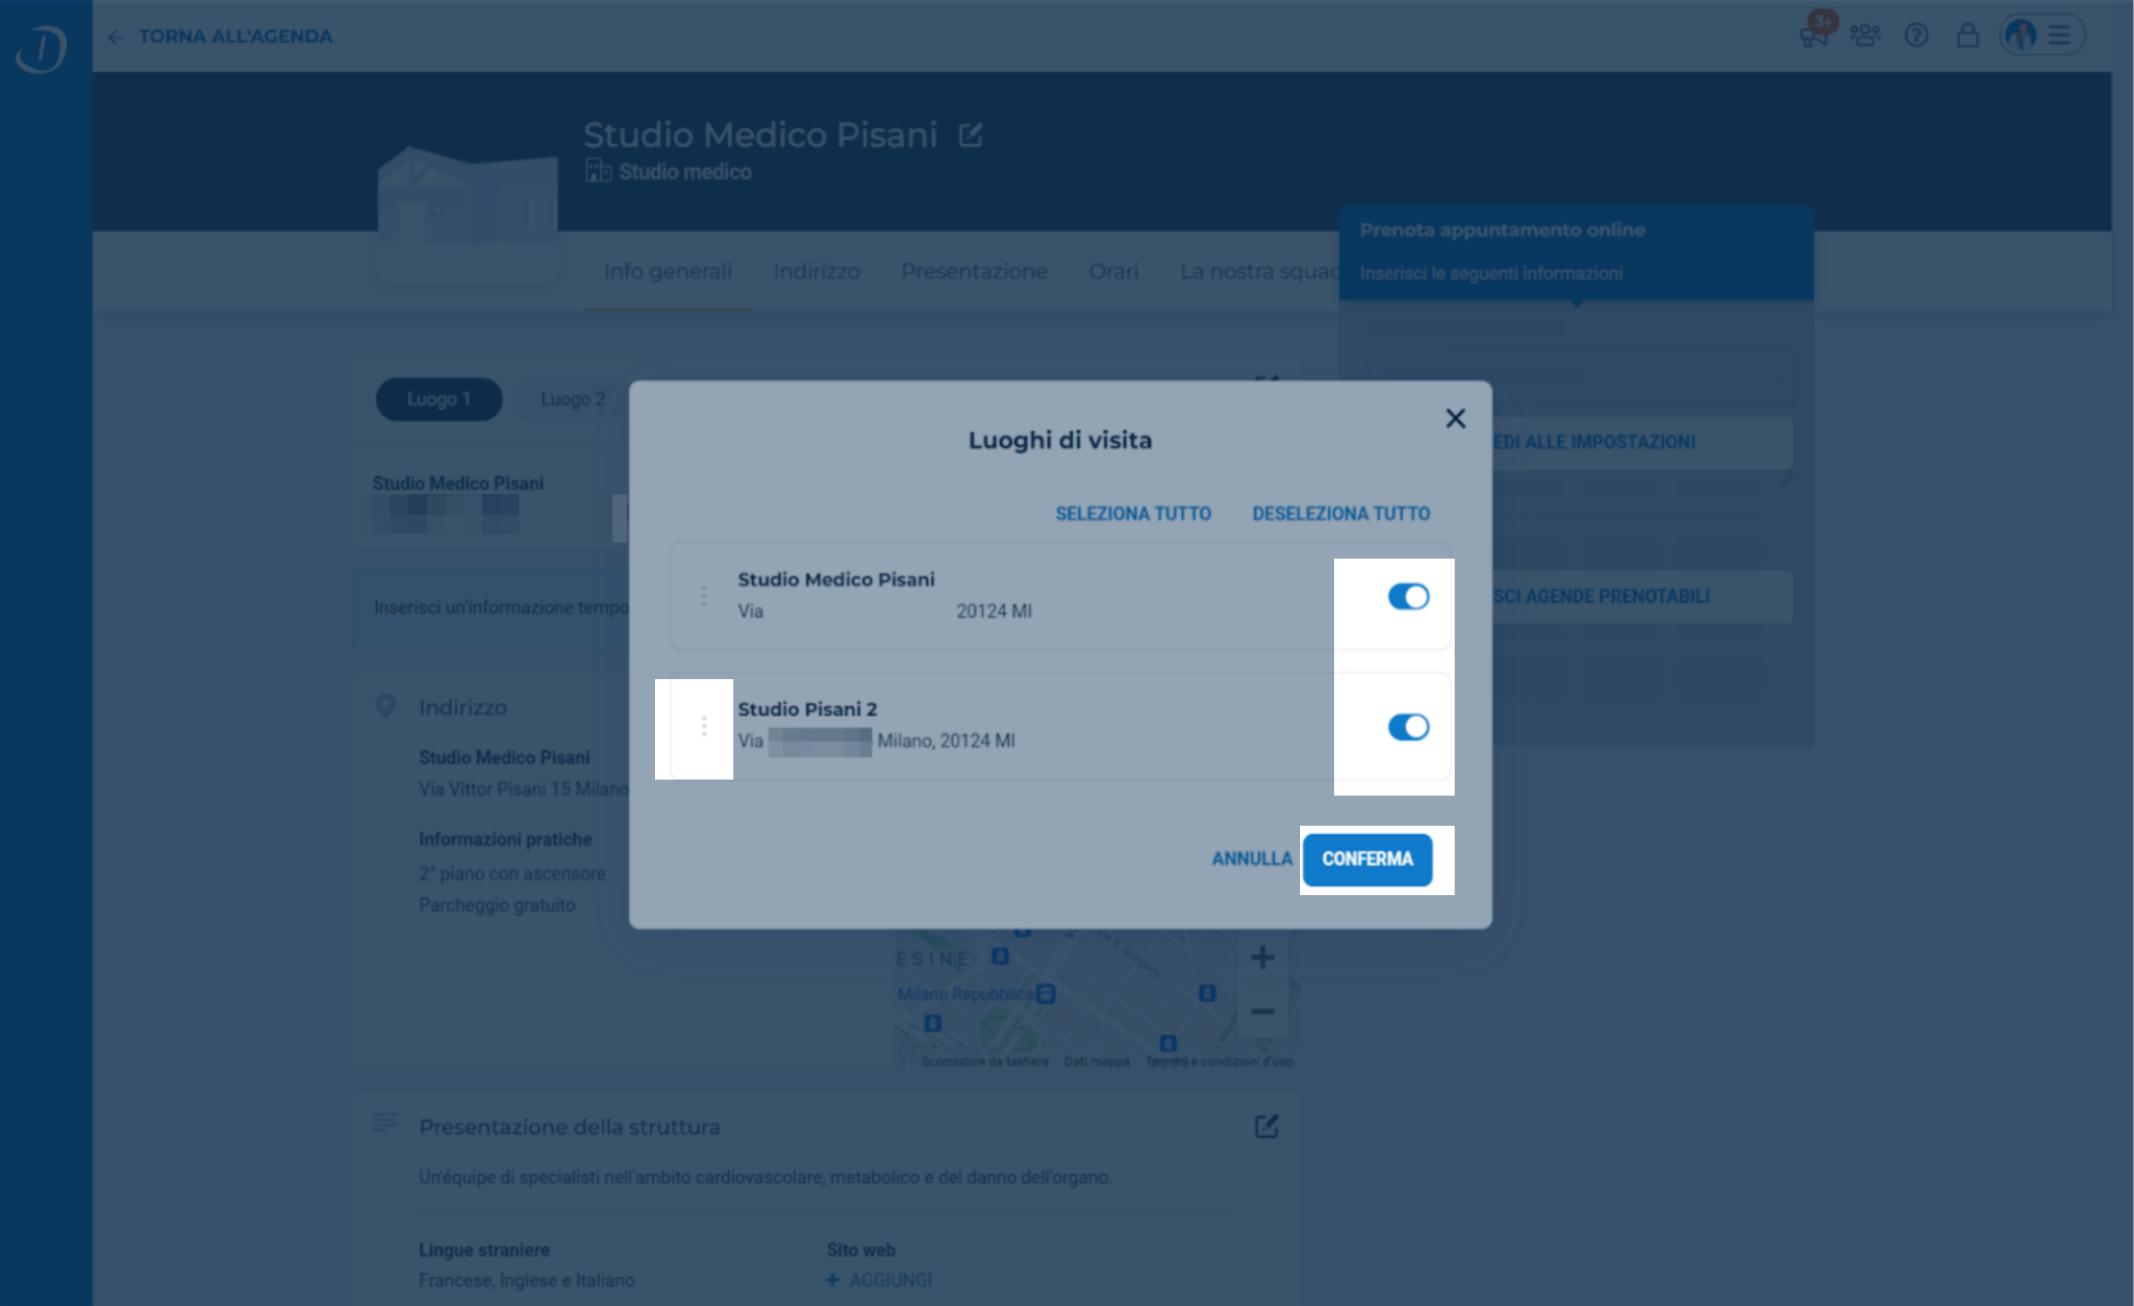Click the location pin icon by Indirizzo

[x=385, y=707]
